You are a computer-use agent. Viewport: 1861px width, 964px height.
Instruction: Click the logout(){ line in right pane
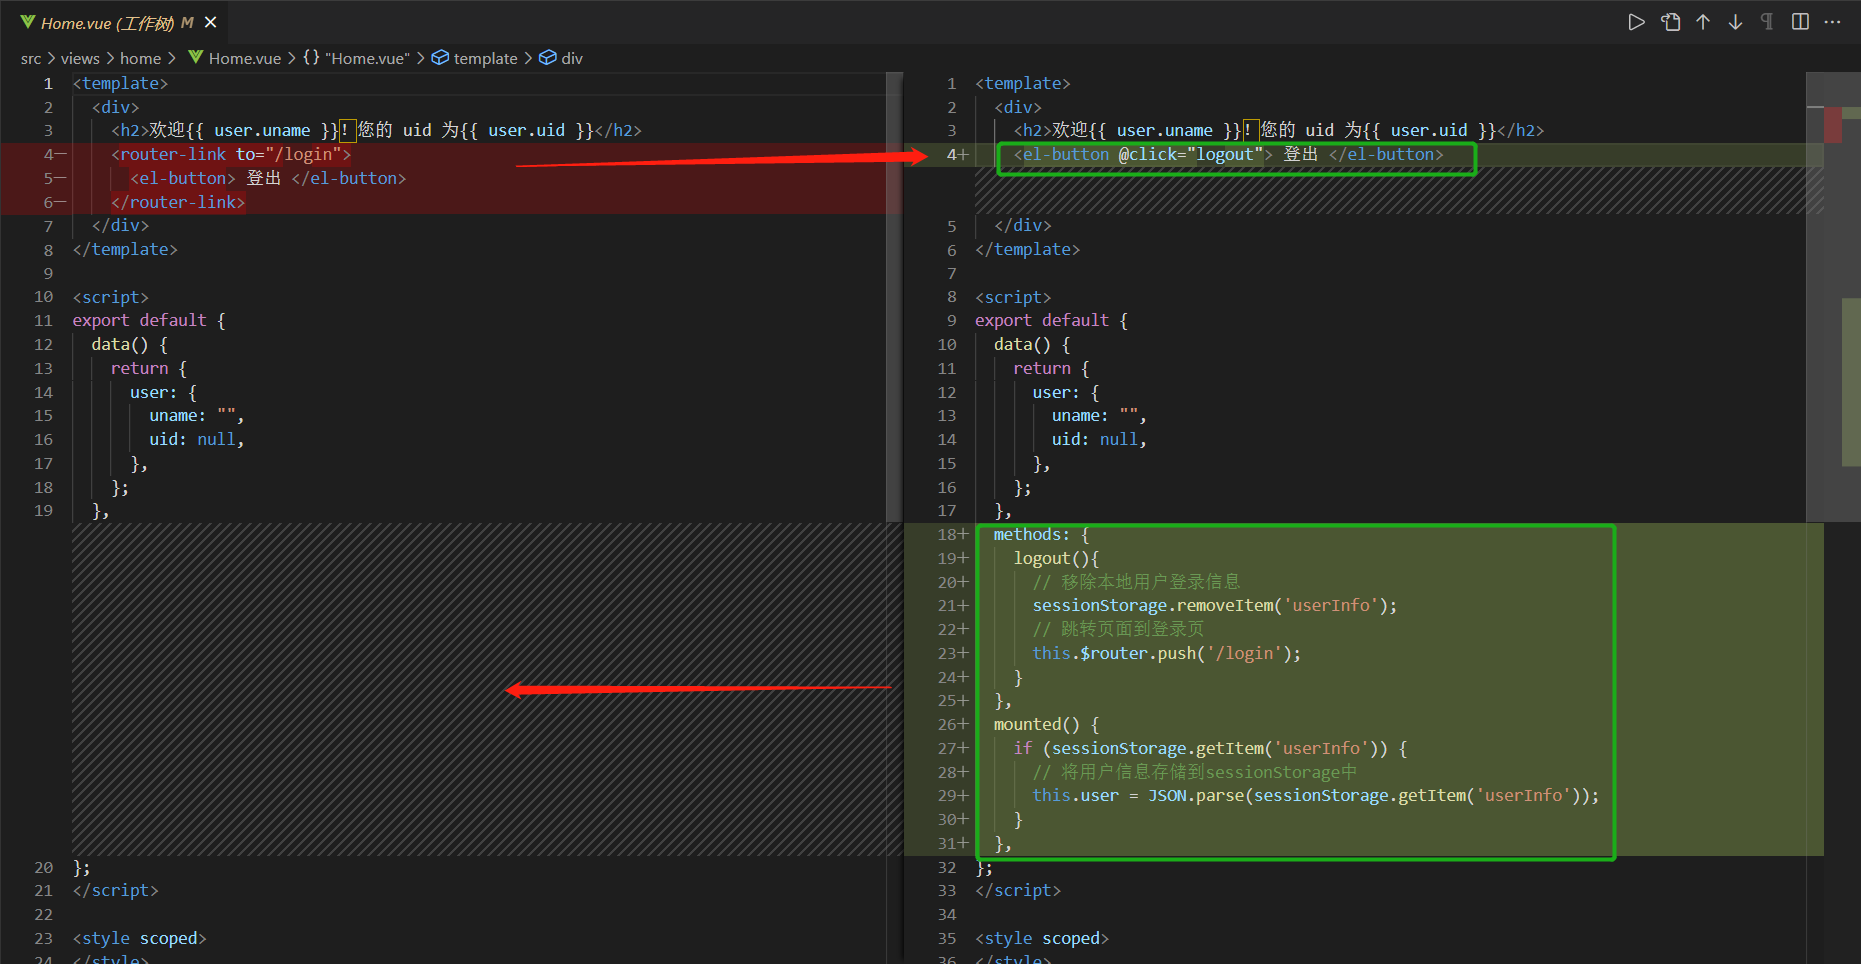[x=1056, y=559]
